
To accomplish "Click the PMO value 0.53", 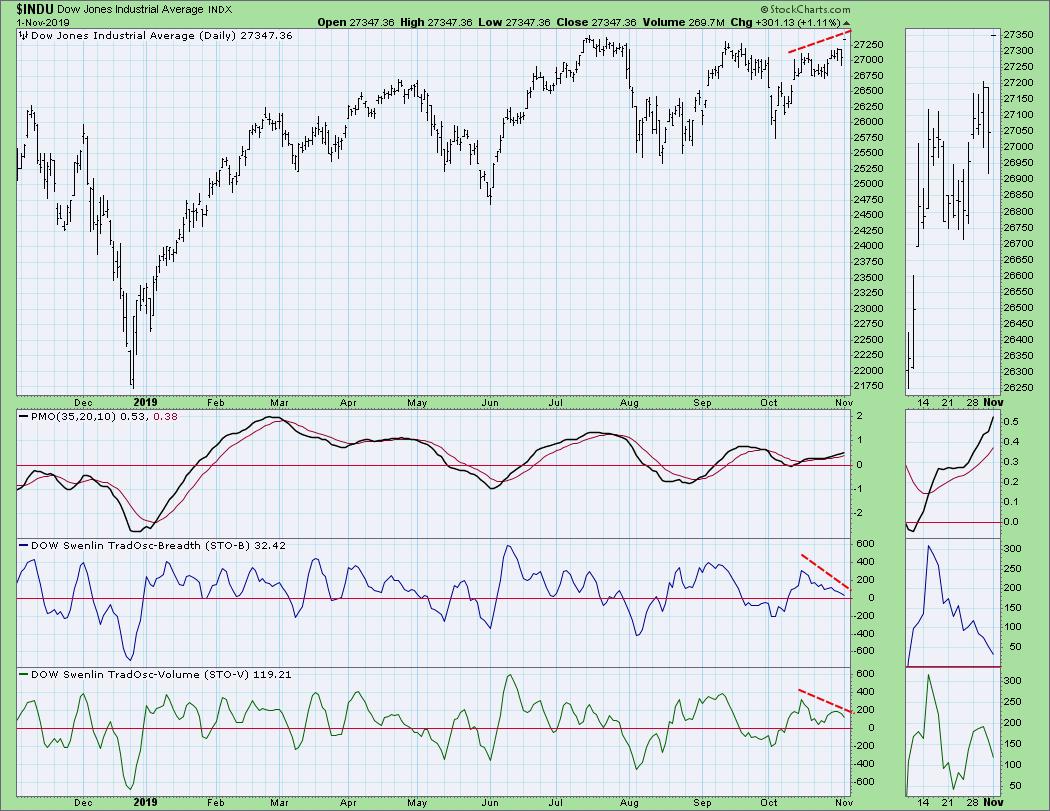I will 135,417.
